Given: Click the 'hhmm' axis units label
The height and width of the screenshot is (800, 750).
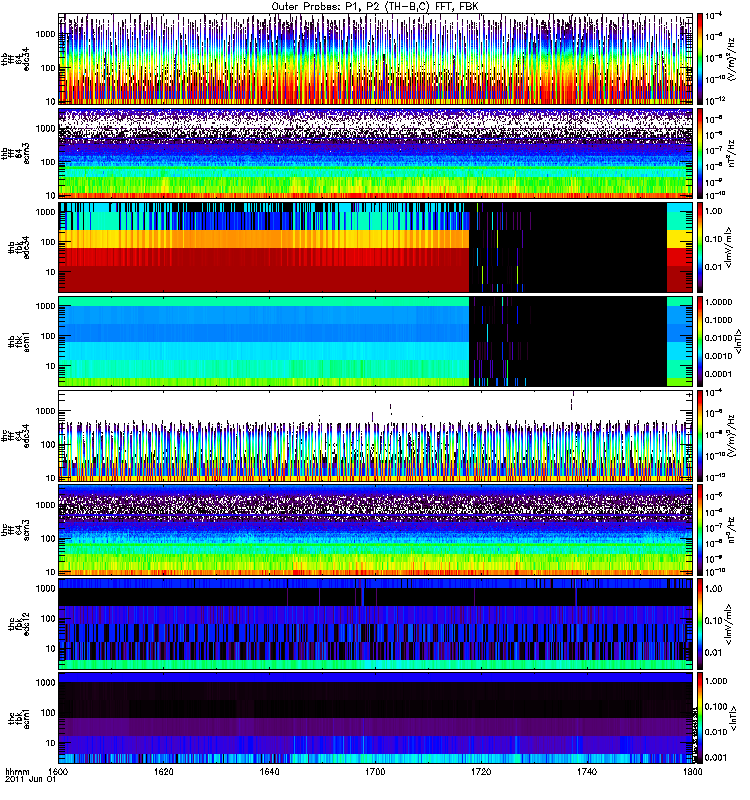Looking at the screenshot, I should [15, 773].
